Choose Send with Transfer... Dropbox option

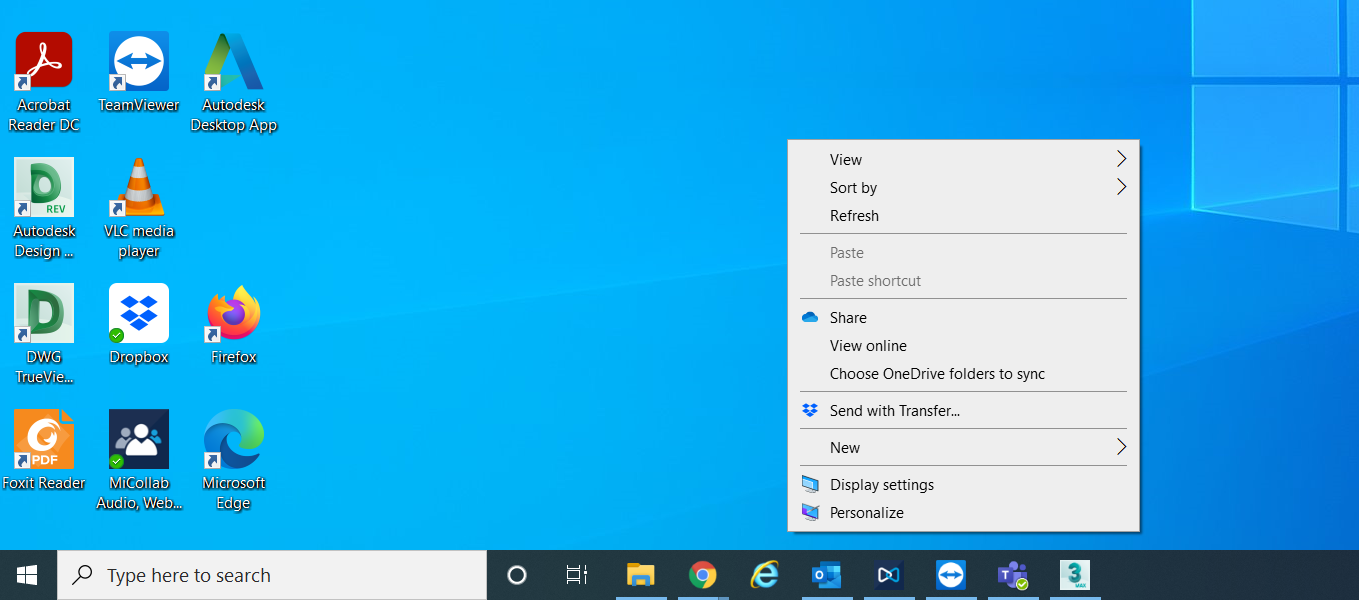point(964,411)
